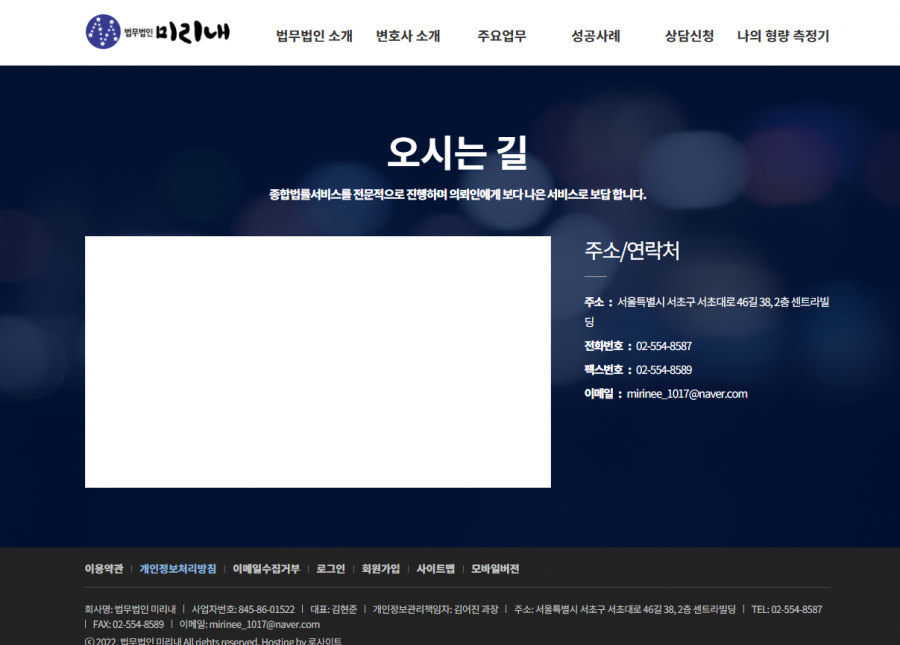900x645 pixels.
Task: Open the 개인정보처리방침 footer link
Action: (177, 569)
